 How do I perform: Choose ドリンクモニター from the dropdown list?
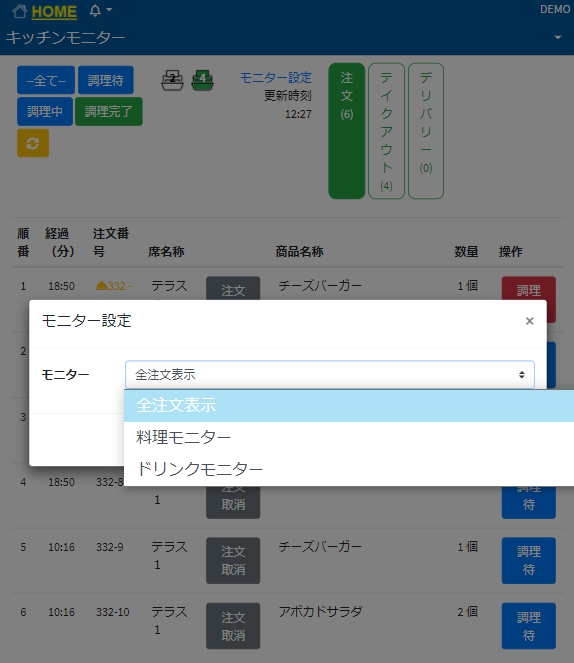349,469
